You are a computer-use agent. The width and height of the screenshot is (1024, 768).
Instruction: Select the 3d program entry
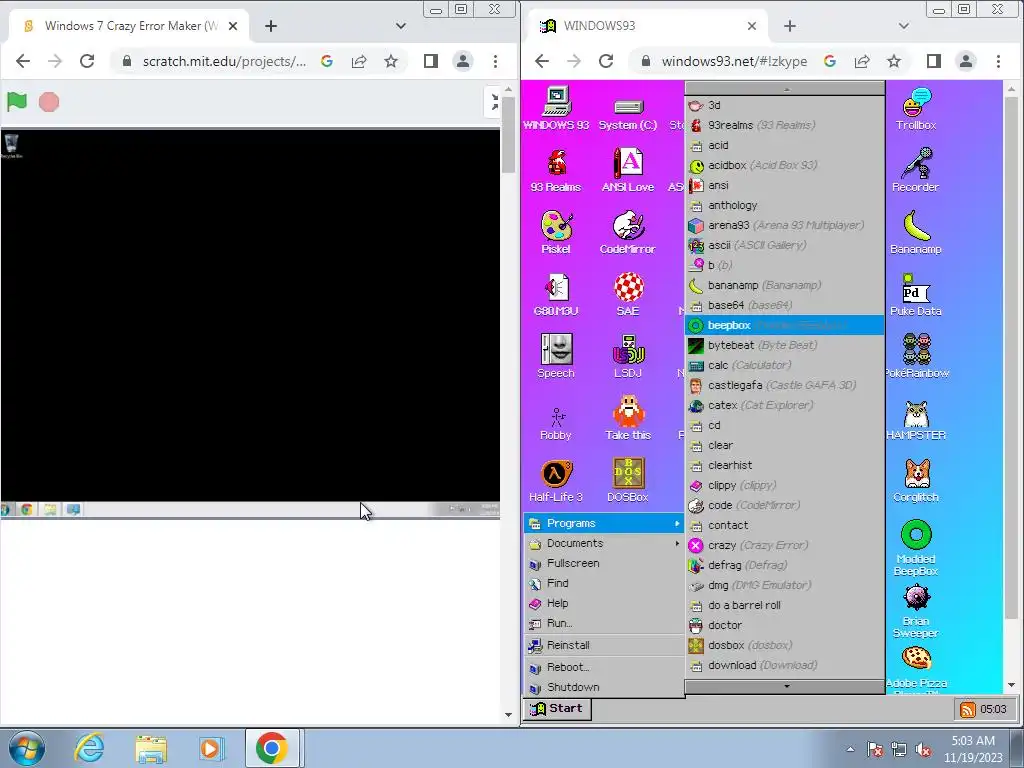point(785,105)
